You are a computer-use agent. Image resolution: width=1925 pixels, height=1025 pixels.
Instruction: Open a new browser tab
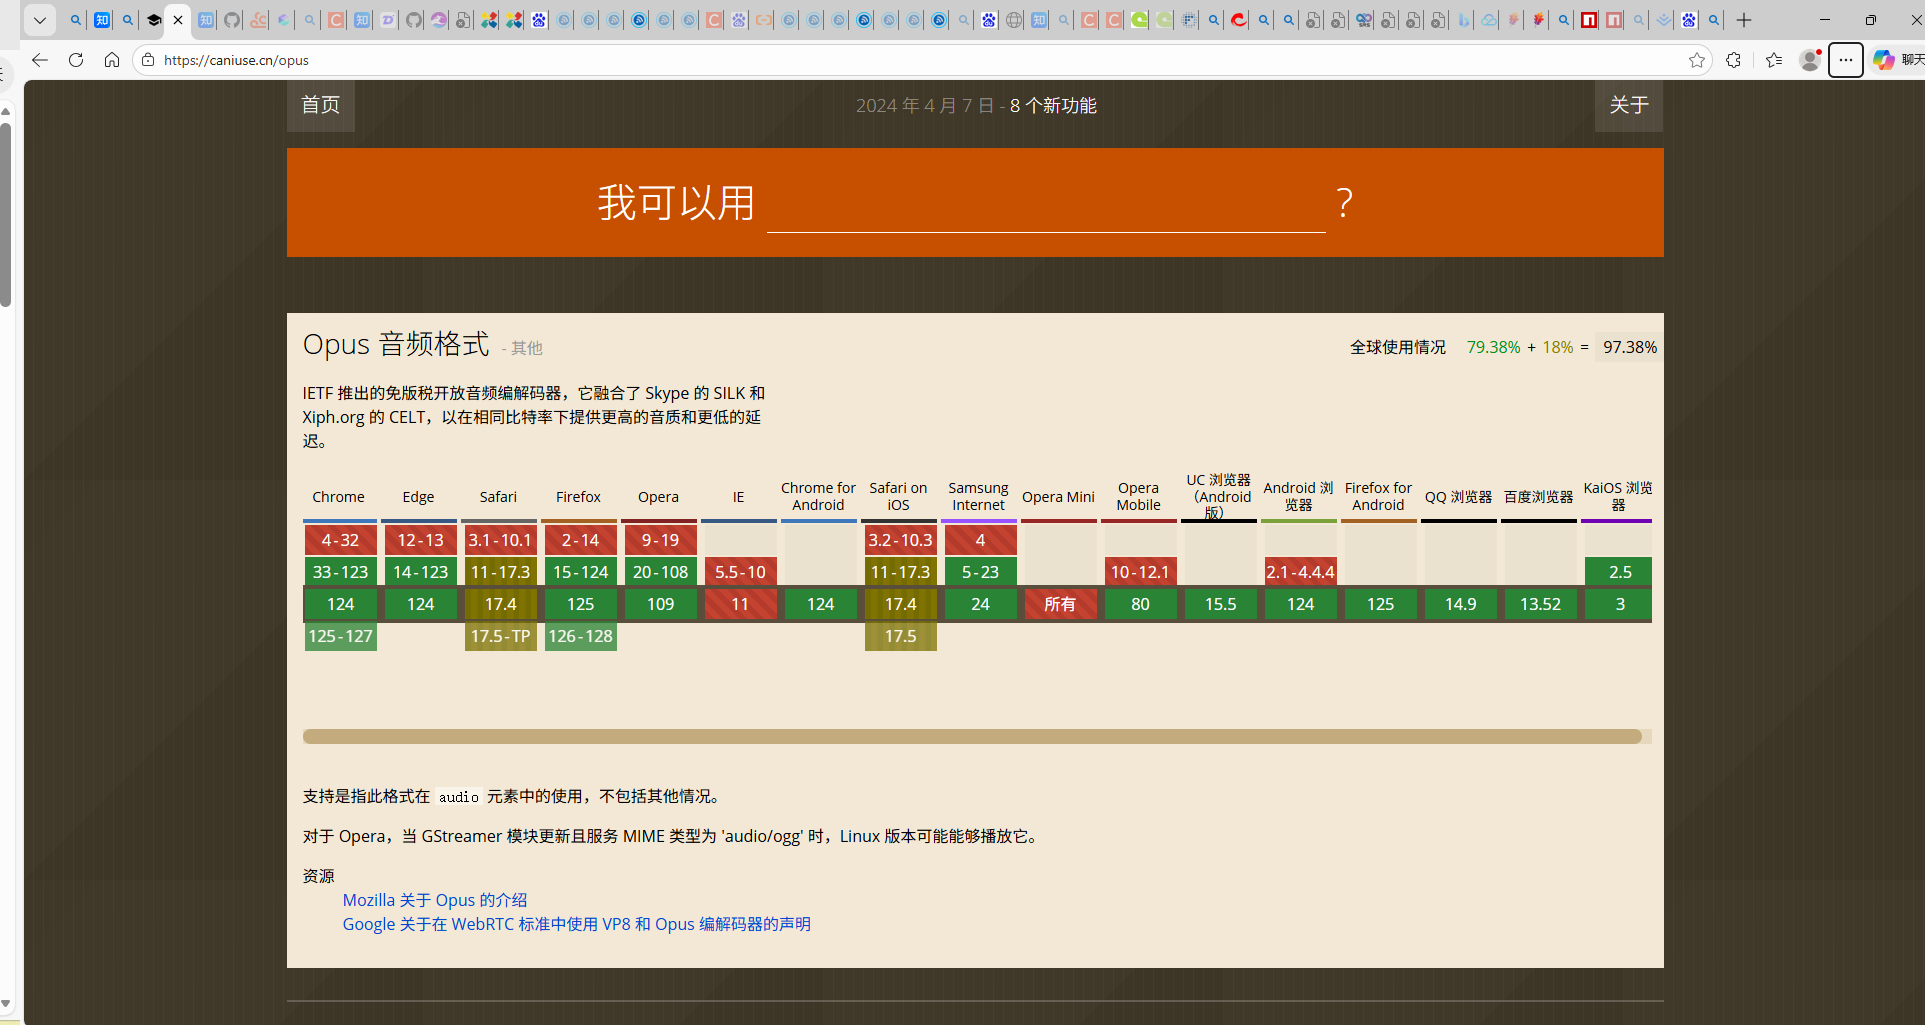1744,20
